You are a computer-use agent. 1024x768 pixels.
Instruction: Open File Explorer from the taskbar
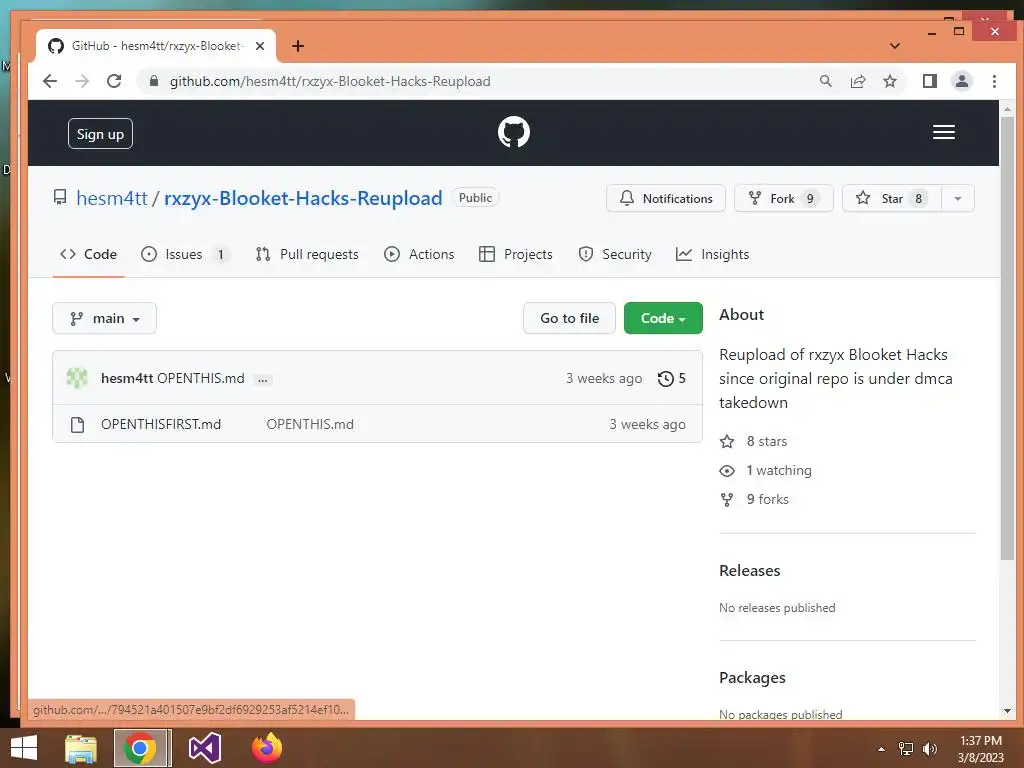[x=81, y=748]
